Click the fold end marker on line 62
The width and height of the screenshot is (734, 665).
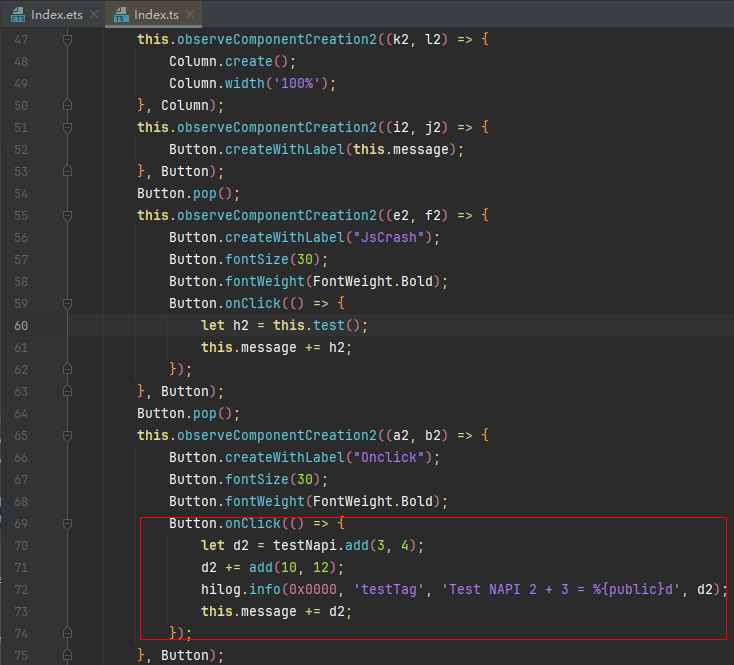[67, 369]
